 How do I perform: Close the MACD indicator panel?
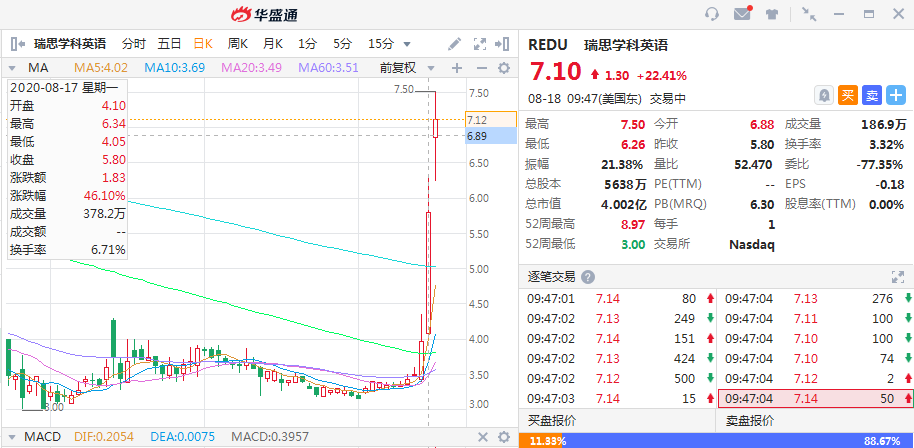[483, 437]
